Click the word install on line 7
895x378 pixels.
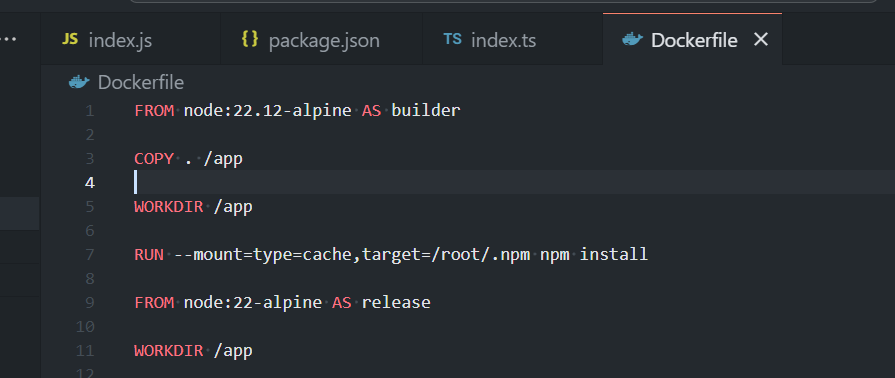click(x=614, y=255)
